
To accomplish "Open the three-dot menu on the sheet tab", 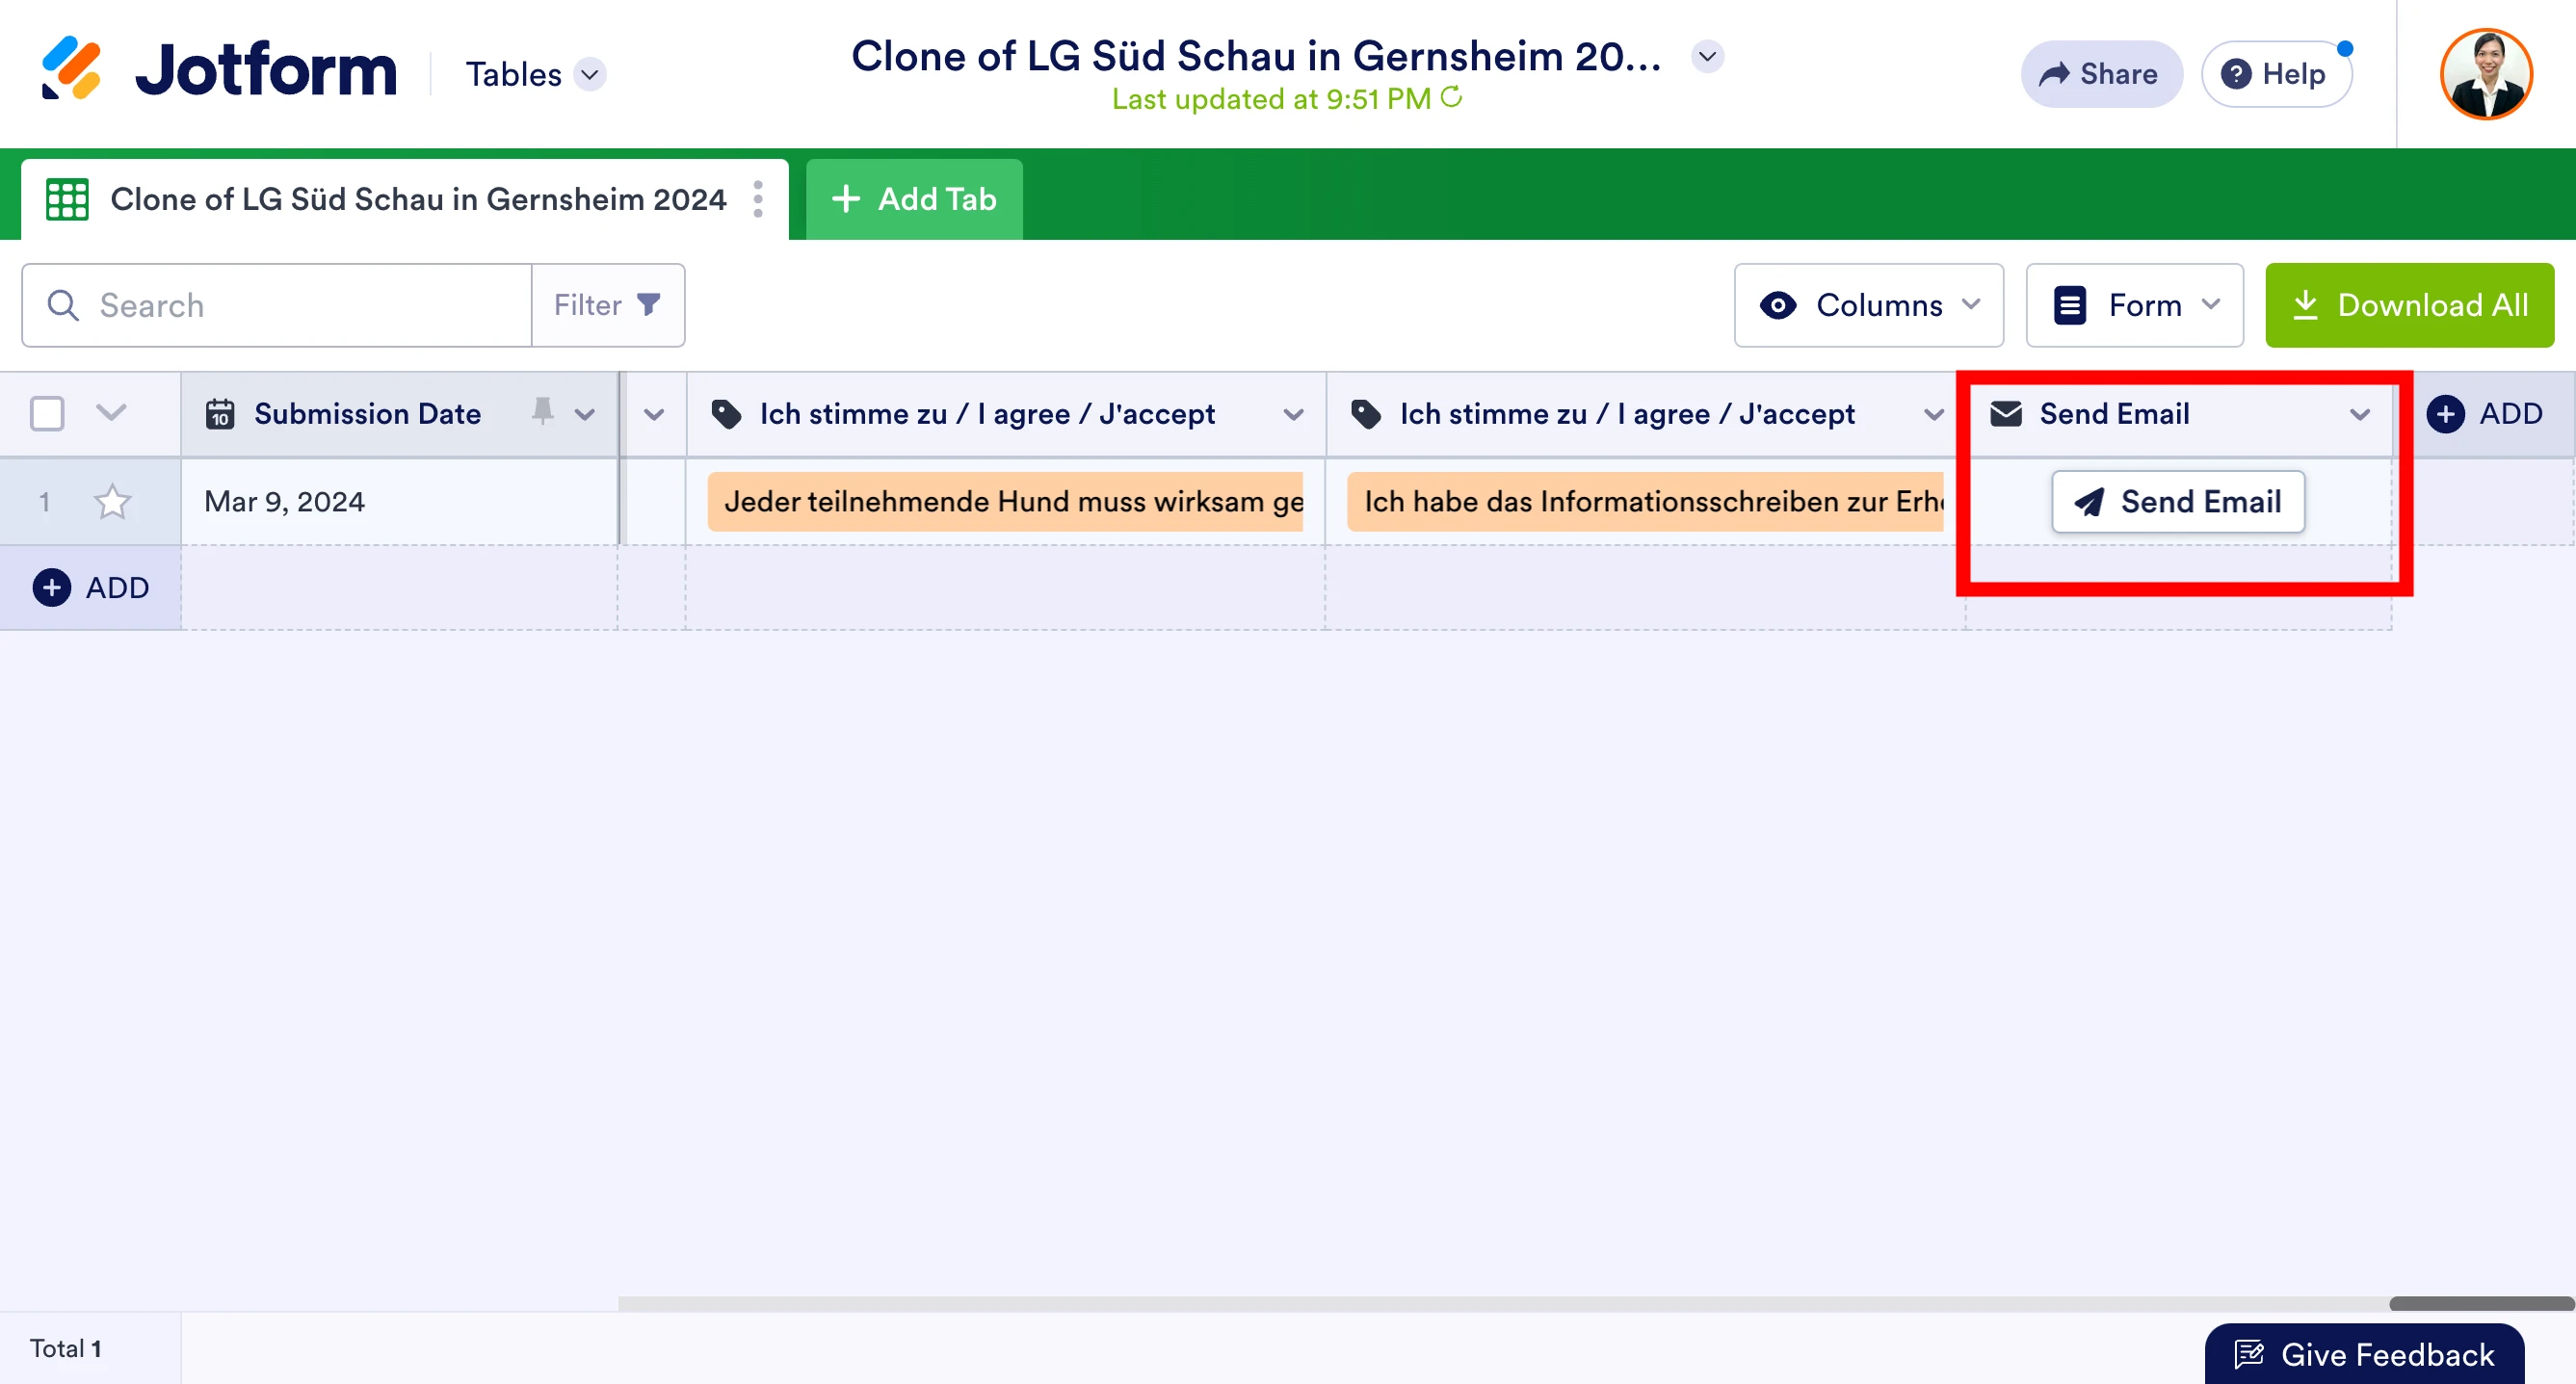I will click(x=757, y=198).
